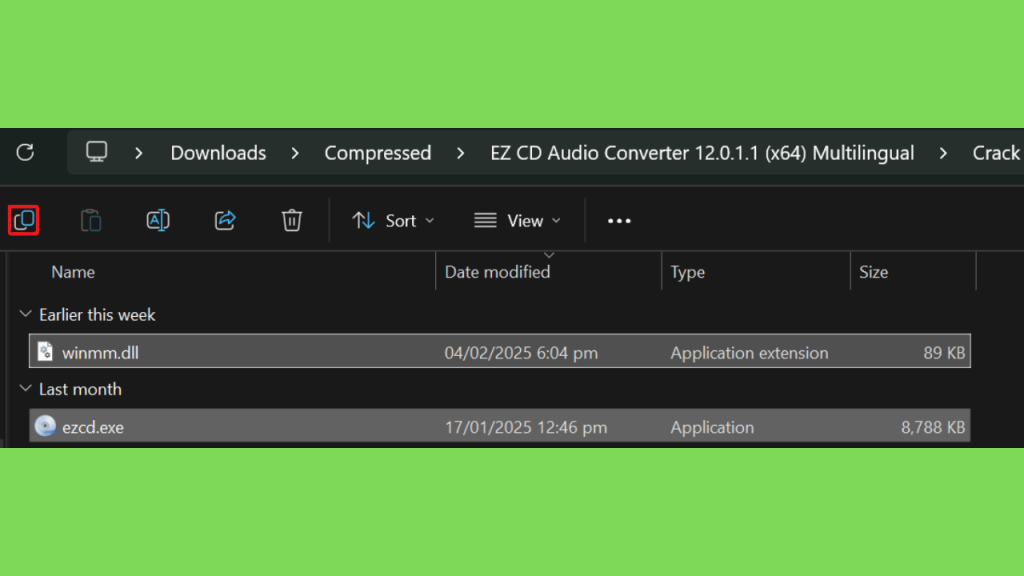Screen dimensions: 1024x576
Task: Sort by Name column header
Action: (73, 272)
